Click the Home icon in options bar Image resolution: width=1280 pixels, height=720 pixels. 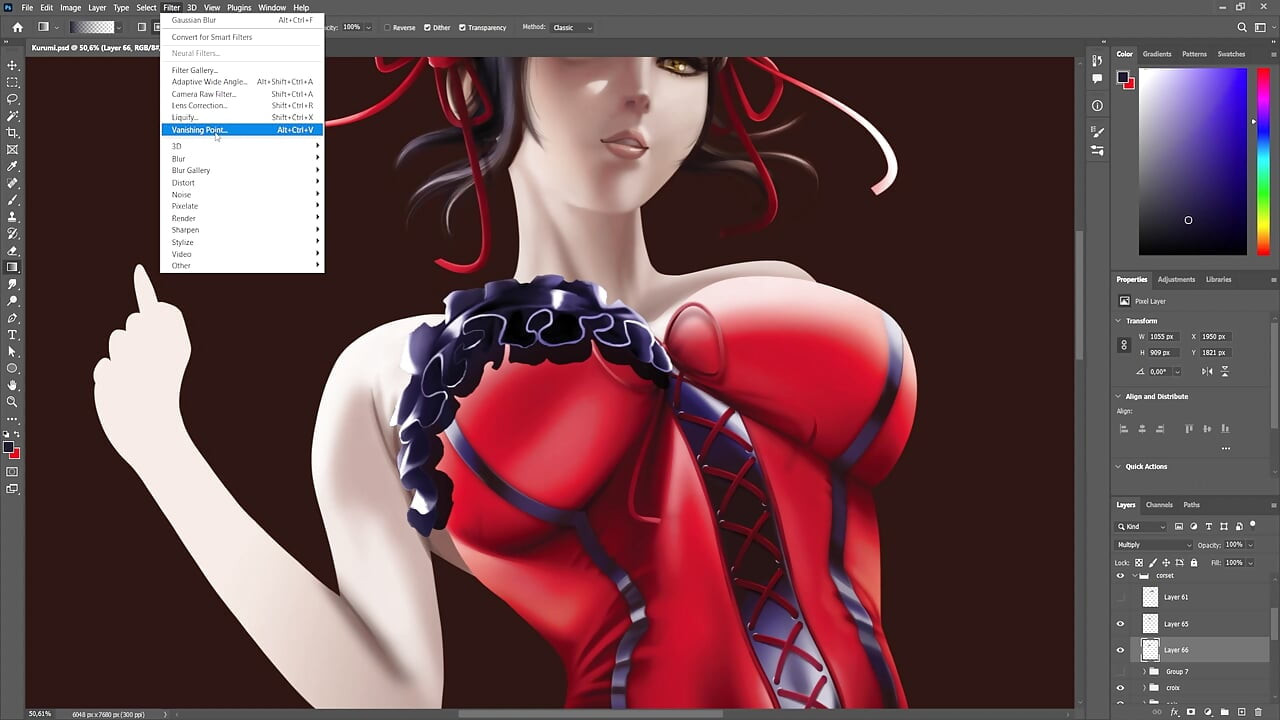point(17,27)
